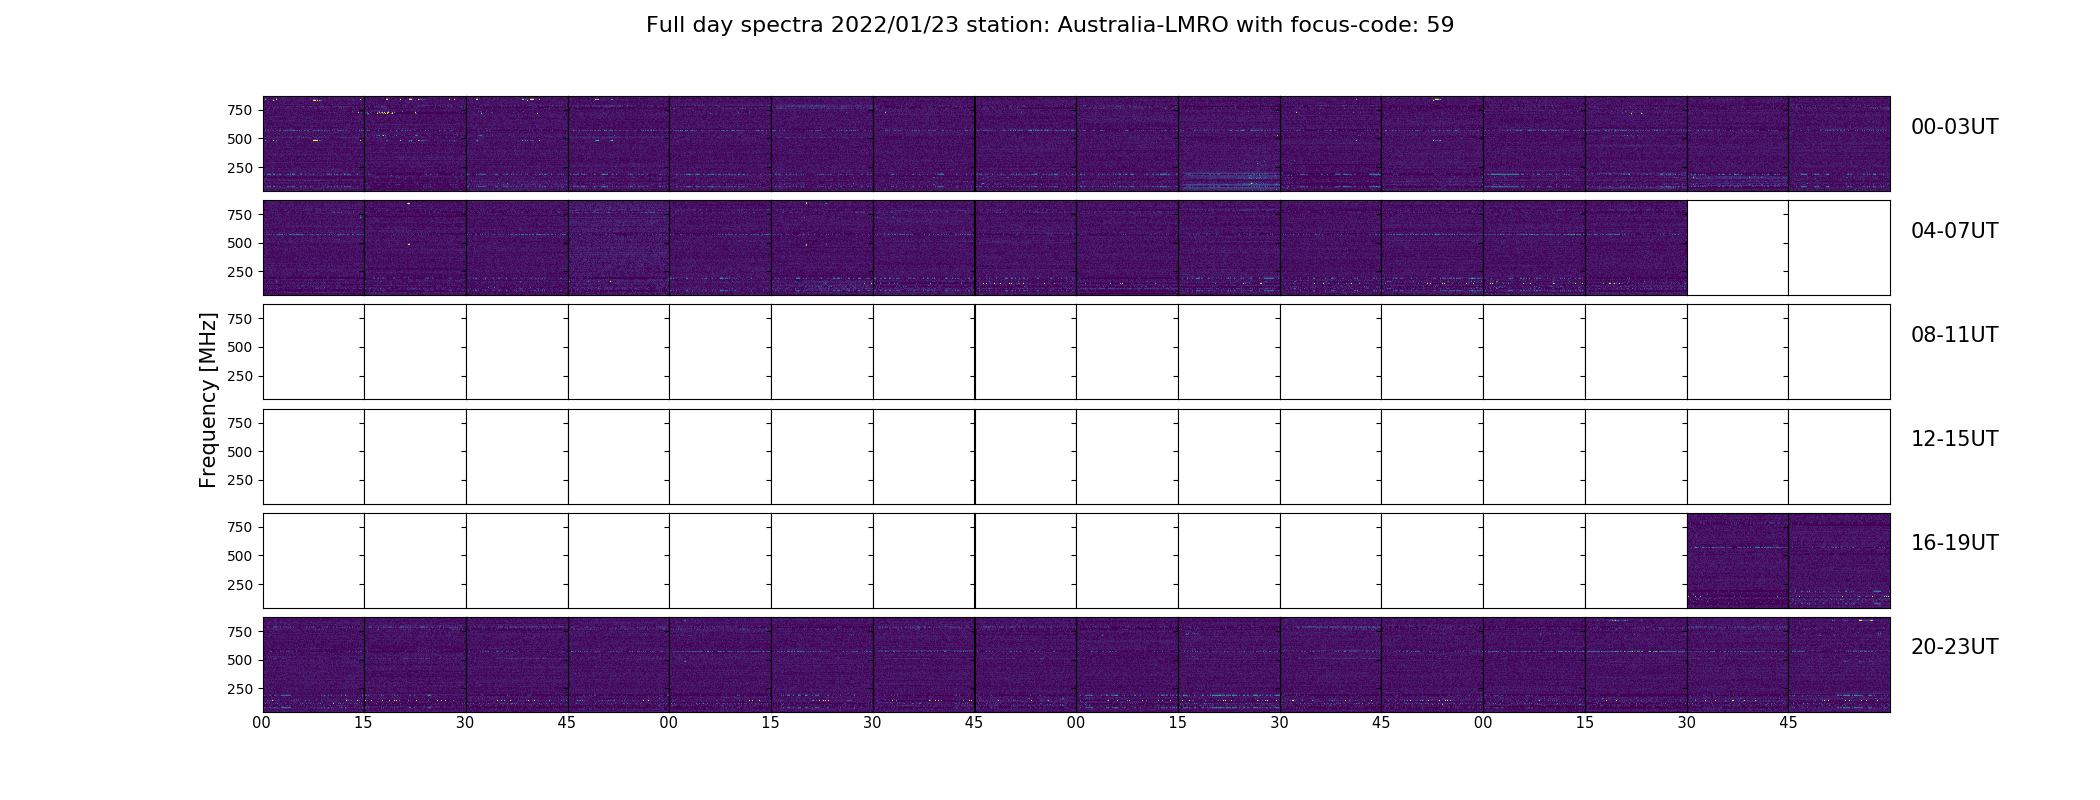Click the empty last panel of 04-07UT row
The image size is (2100, 800).
point(1840,248)
